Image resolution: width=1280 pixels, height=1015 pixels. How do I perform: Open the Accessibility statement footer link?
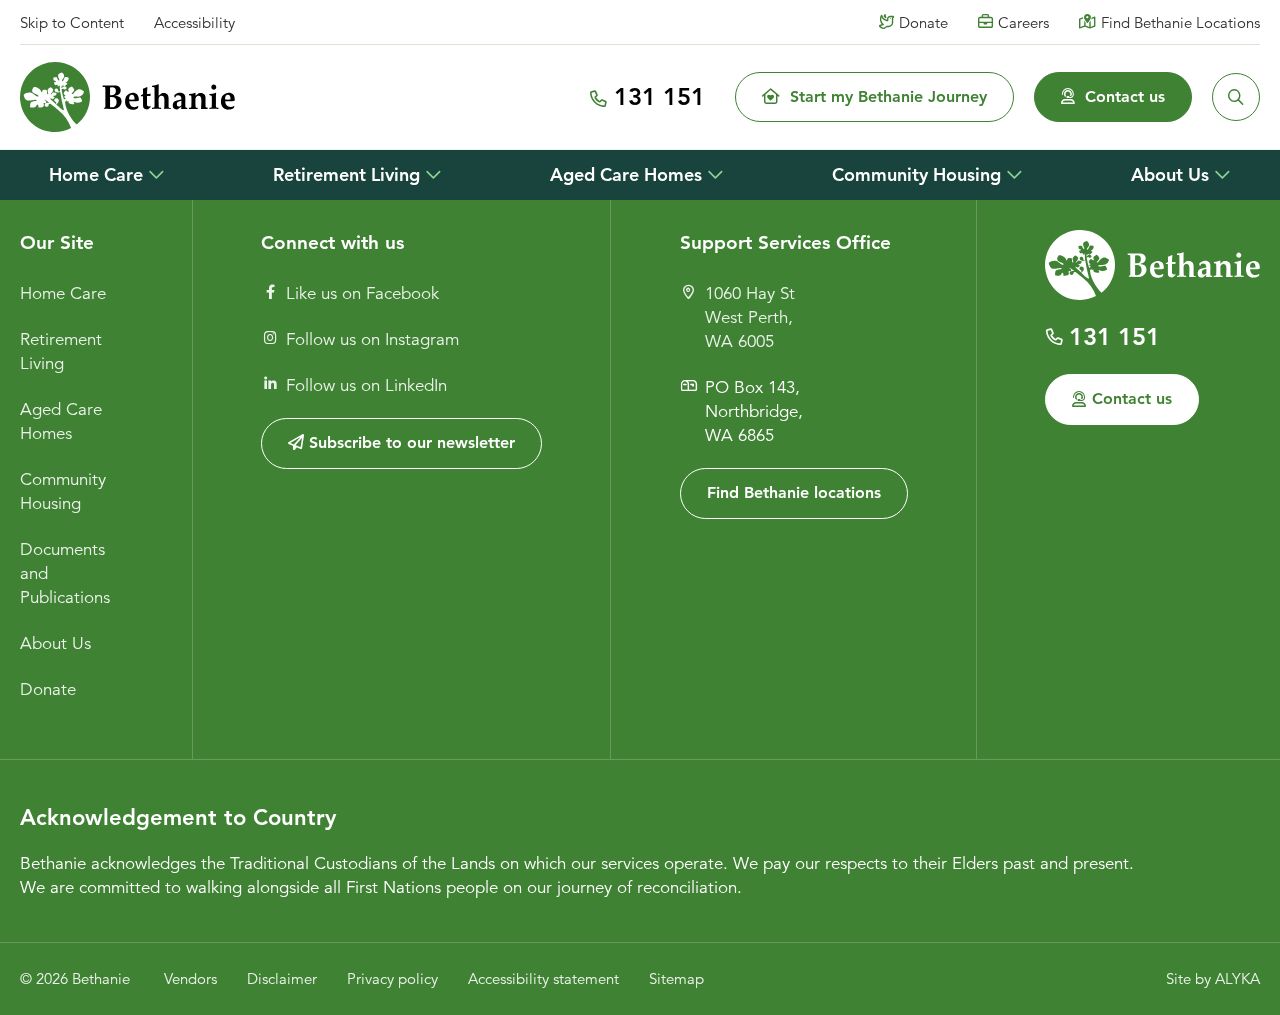(543, 979)
